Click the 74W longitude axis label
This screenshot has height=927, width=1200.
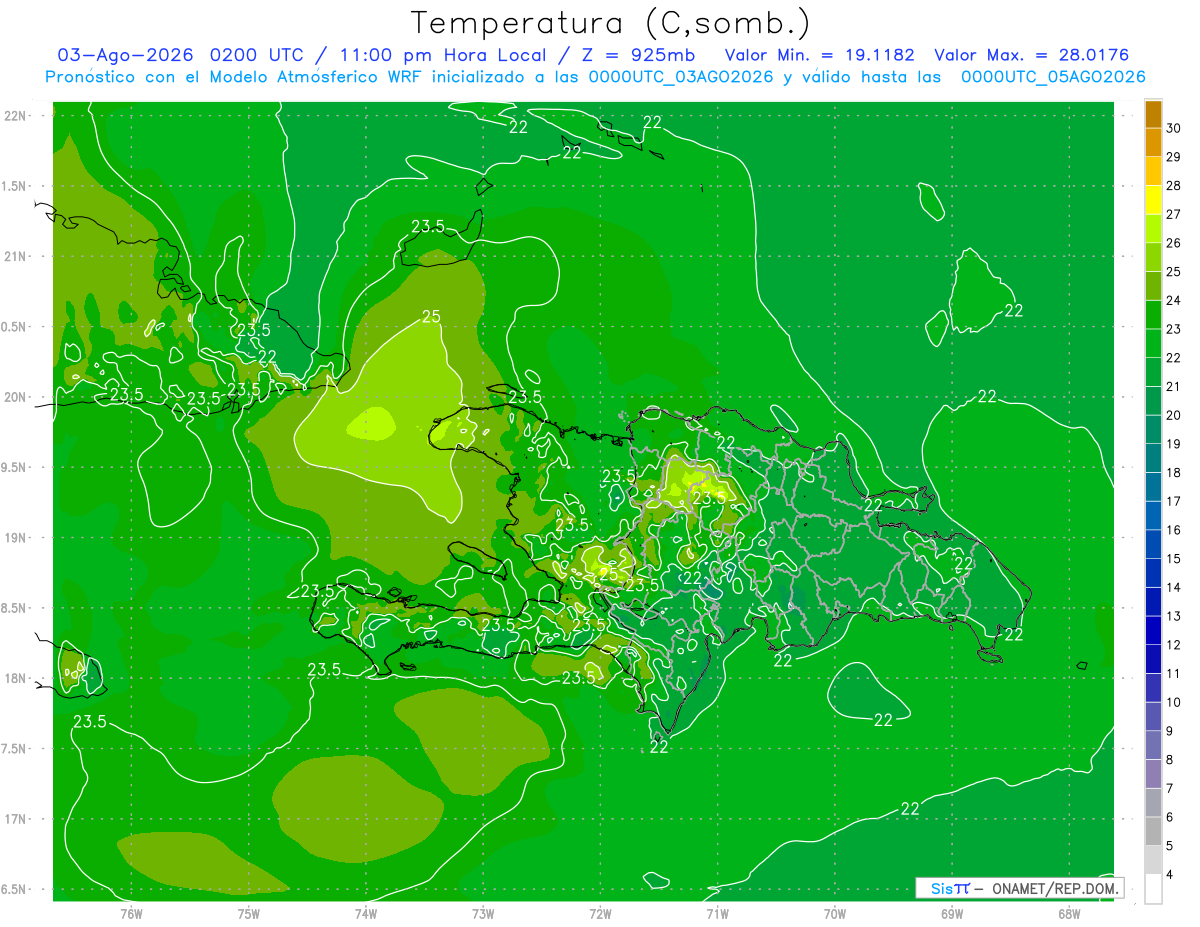(366, 913)
